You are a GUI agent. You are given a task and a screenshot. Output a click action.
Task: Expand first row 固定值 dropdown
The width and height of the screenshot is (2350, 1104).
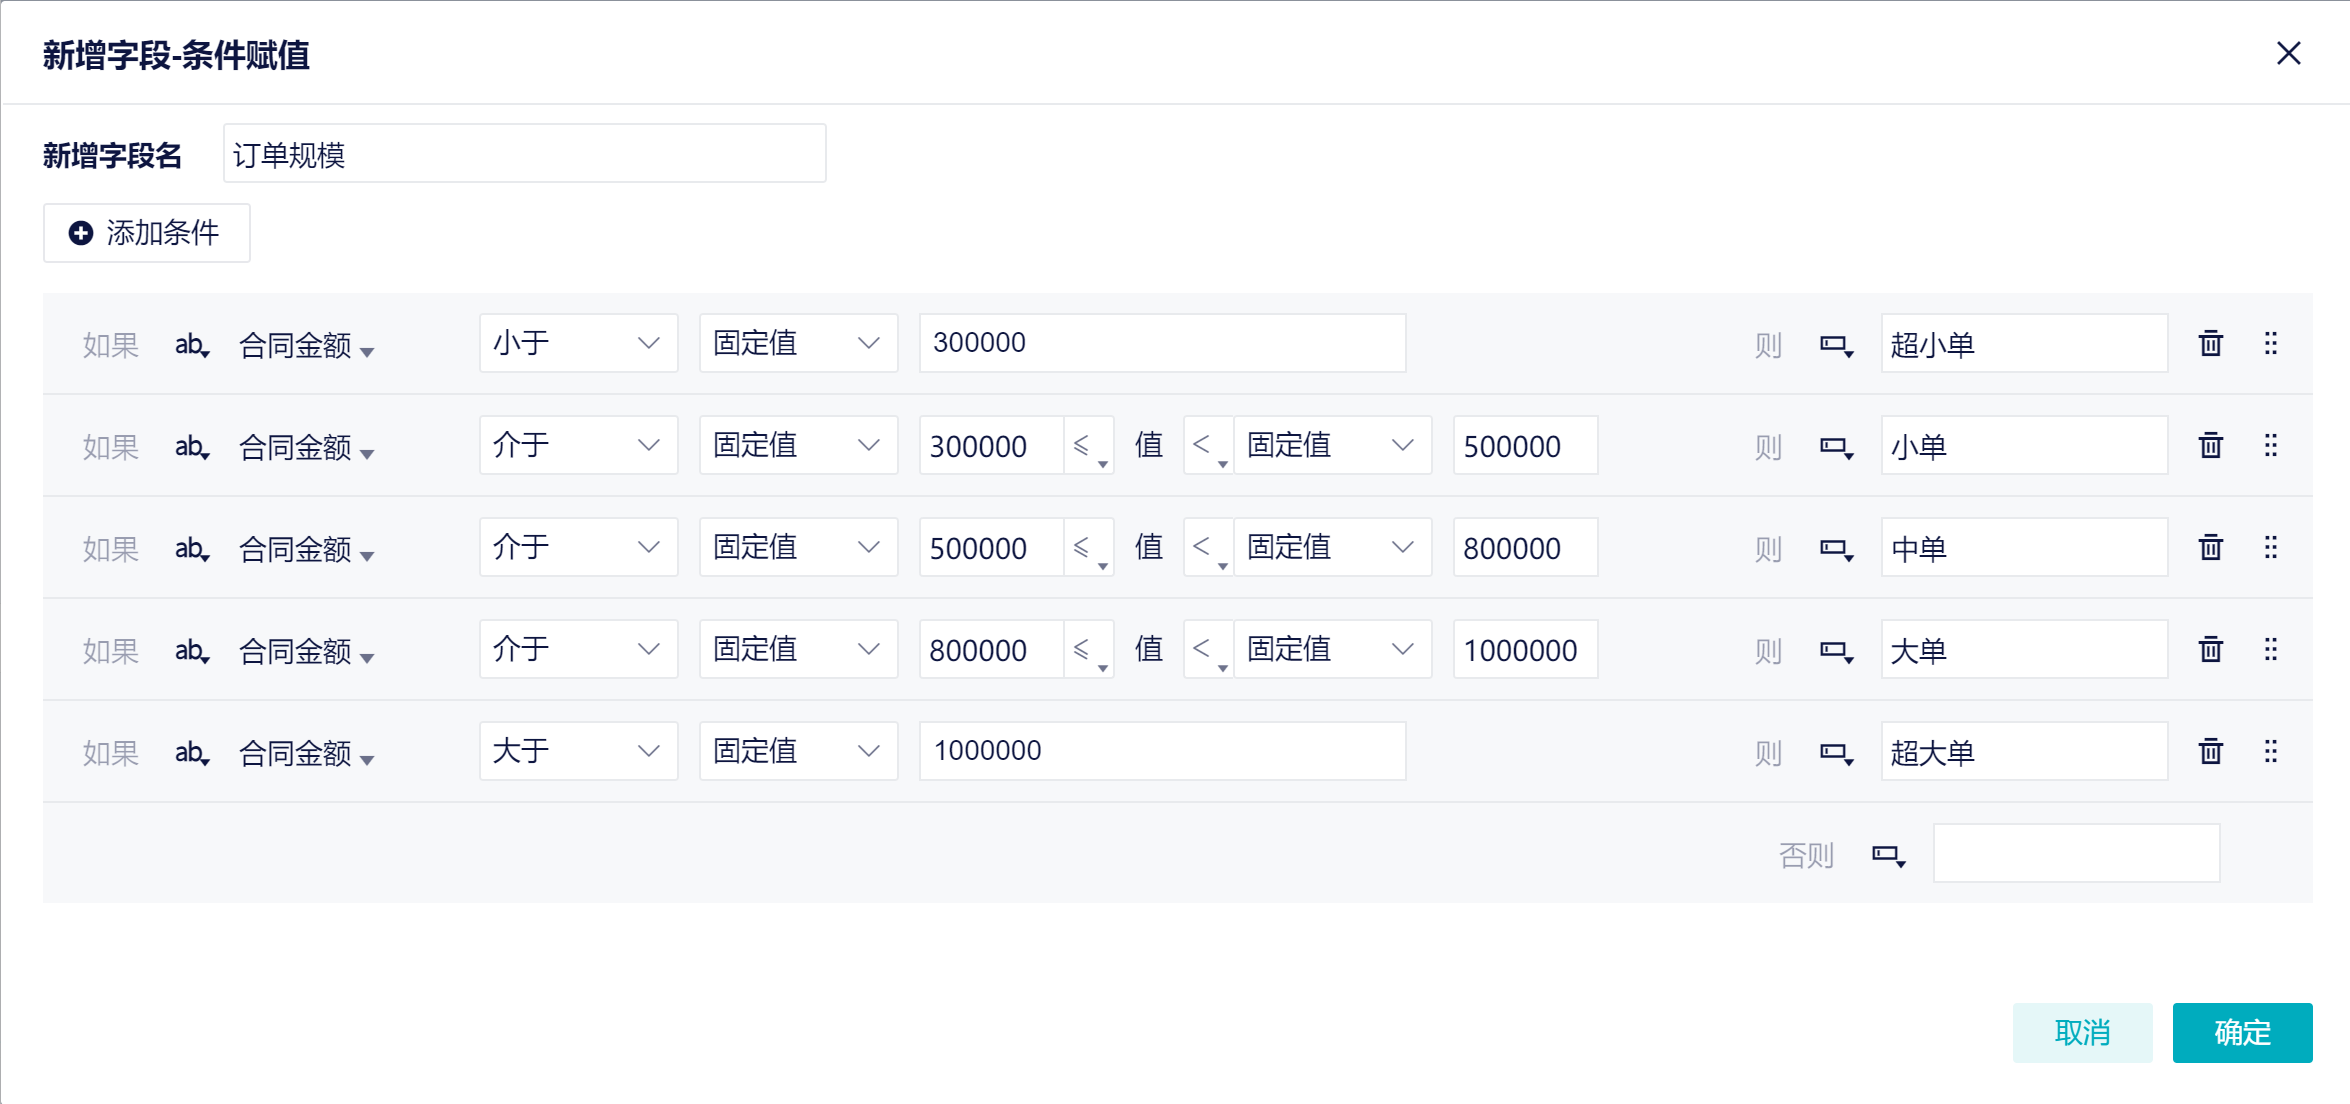click(x=797, y=344)
